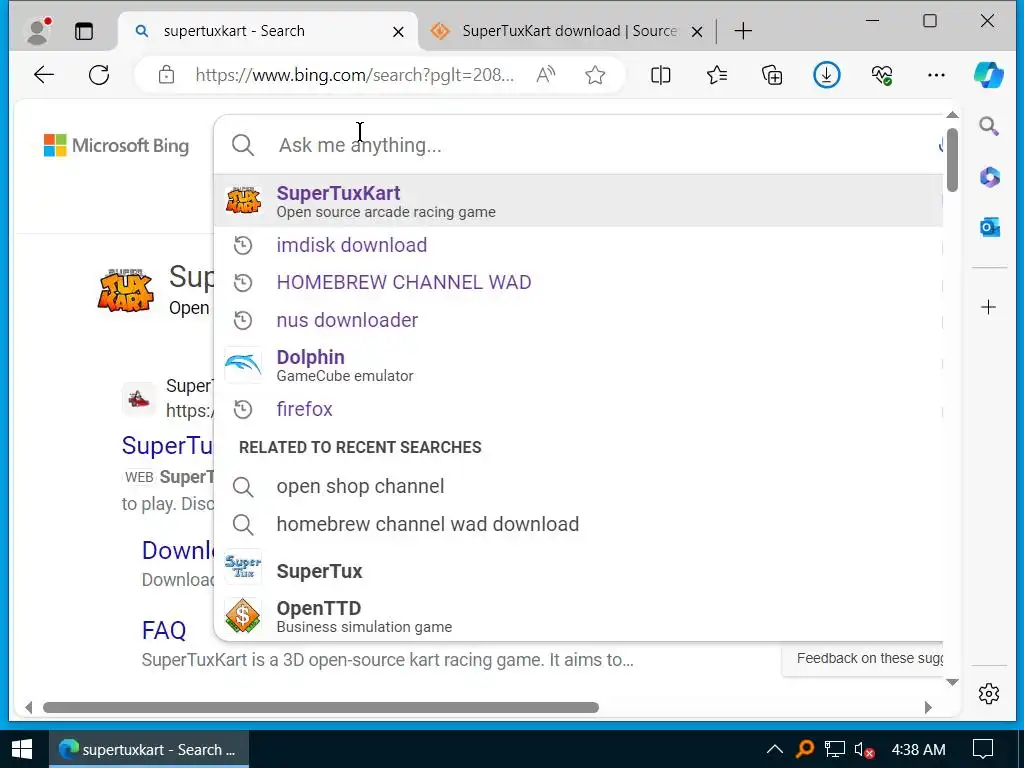
Task: Click the orange search tray icon
Action: point(805,749)
